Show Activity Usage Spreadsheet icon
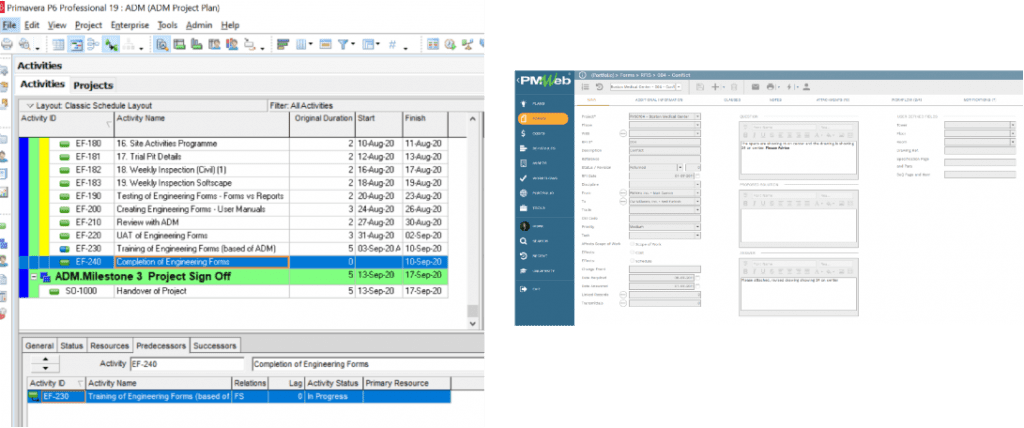 [180, 44]
